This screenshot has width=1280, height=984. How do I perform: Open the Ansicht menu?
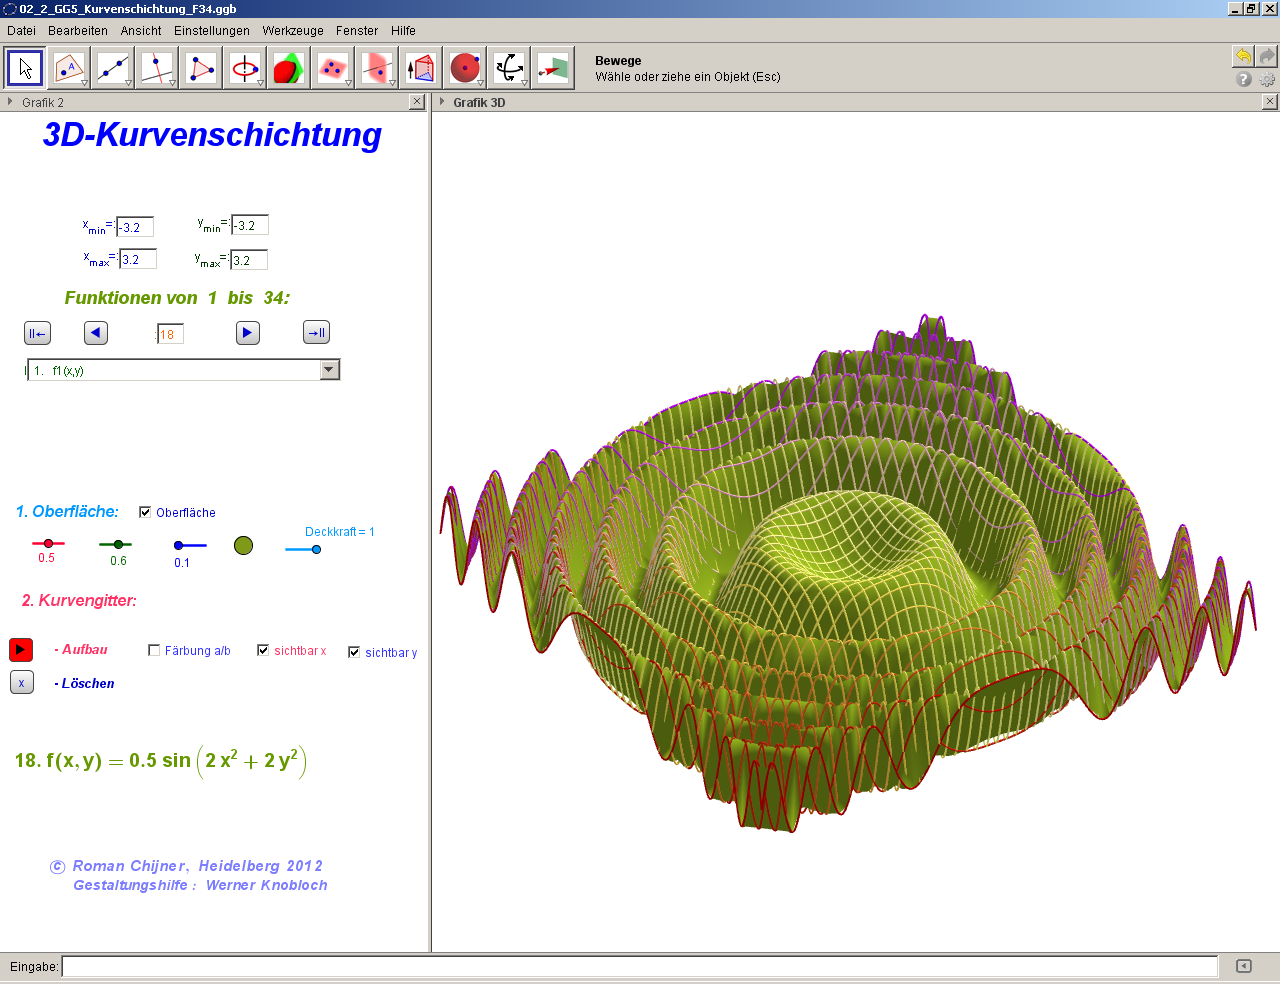(141, 31)
